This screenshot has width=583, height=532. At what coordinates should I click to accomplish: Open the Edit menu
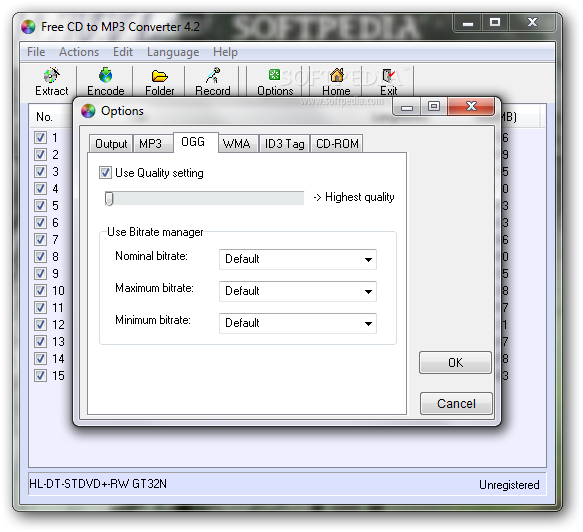pyautogui.click(x=123, y=52)
